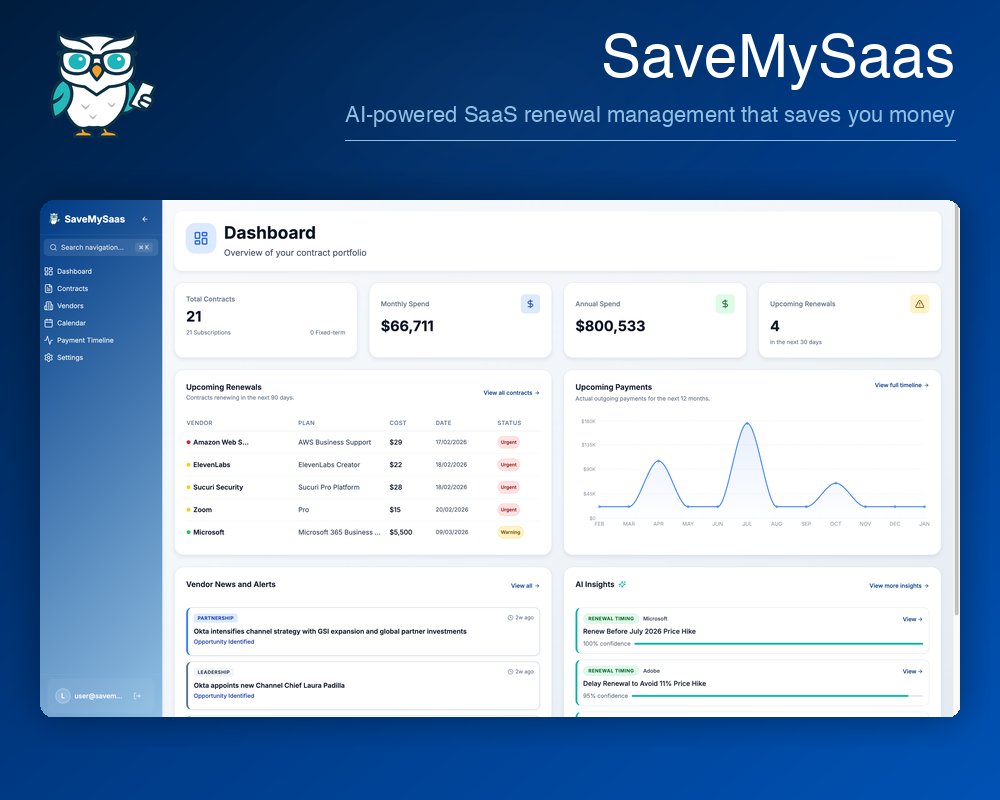Click the user avatar circle
The height and width of the screenshot is (800, 1000).
[62, 696]
